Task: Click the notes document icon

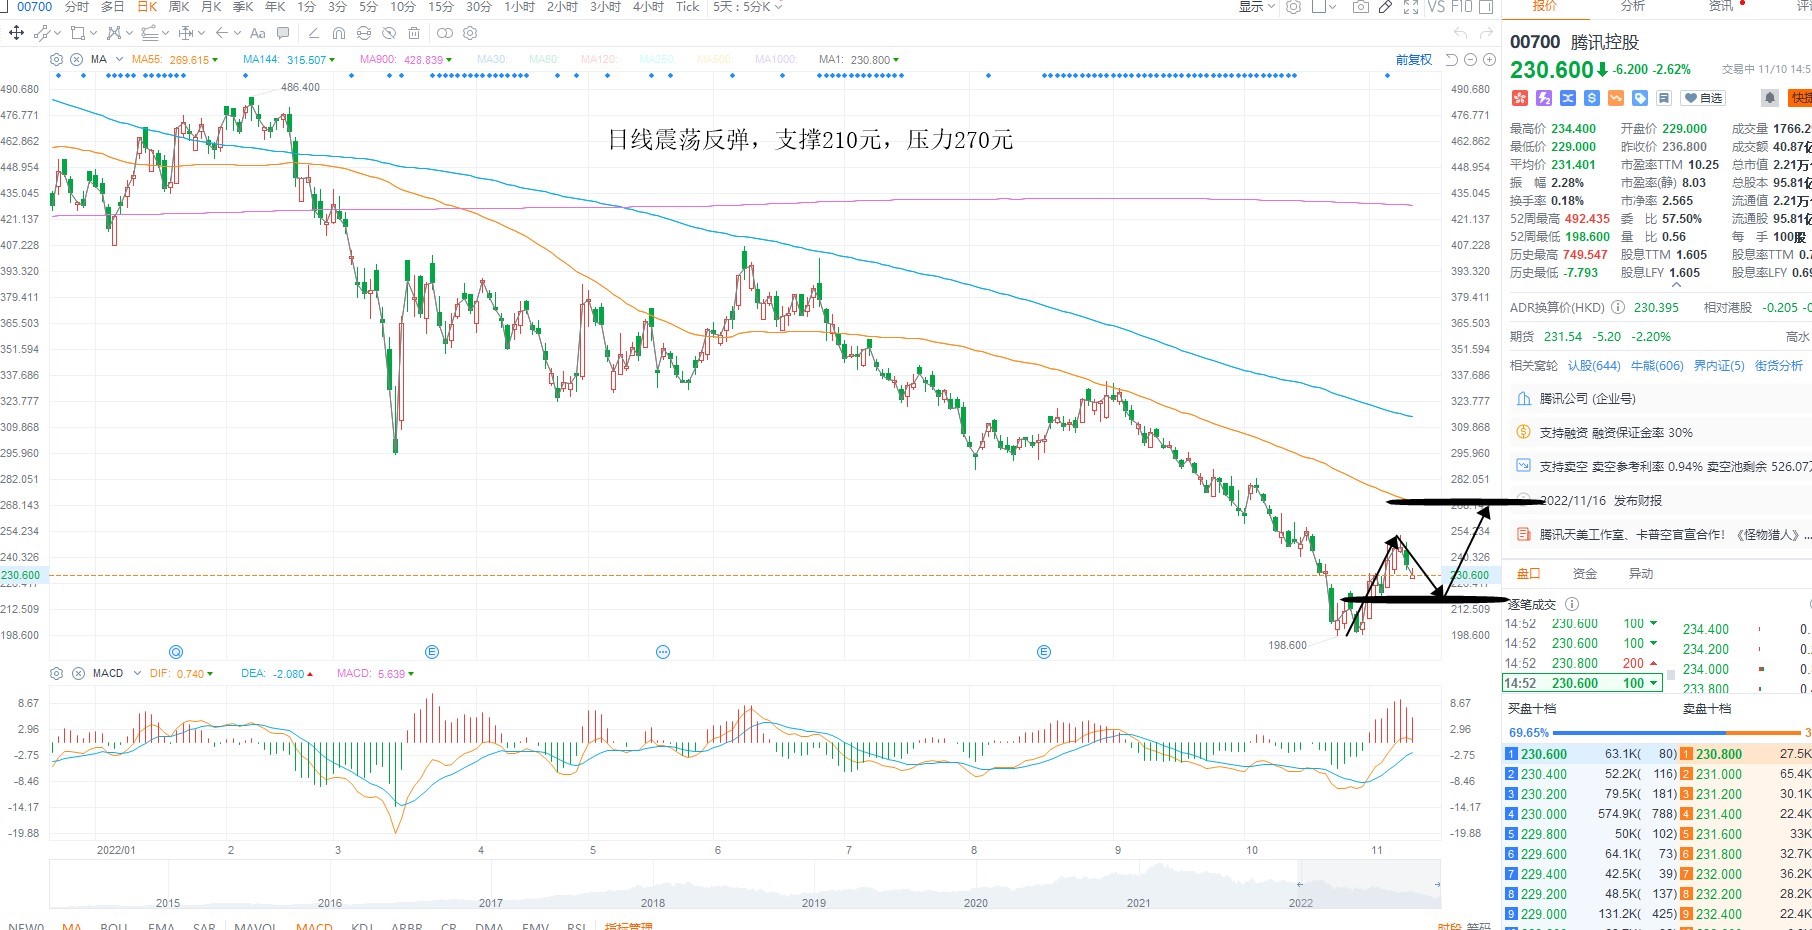Action: point(1664,98)
